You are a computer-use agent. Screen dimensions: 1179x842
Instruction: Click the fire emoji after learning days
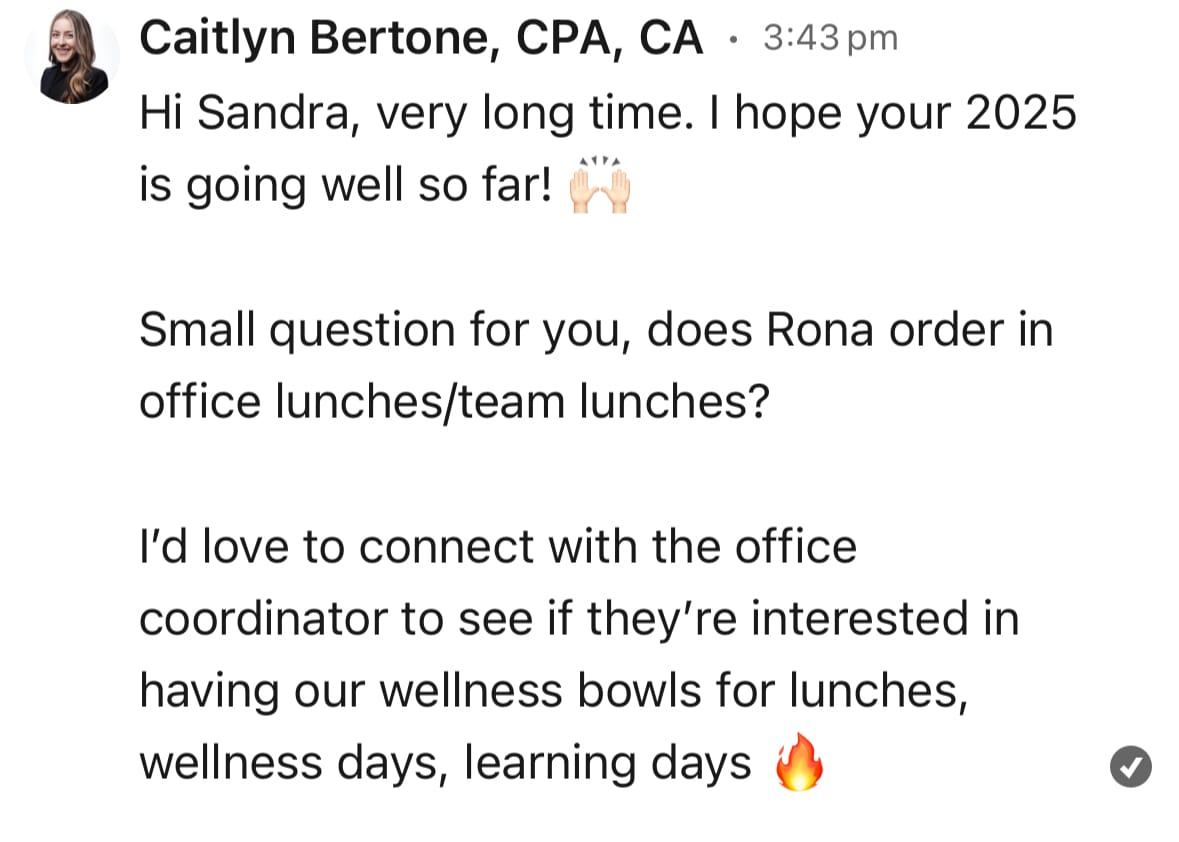click(x=799, y=762)
